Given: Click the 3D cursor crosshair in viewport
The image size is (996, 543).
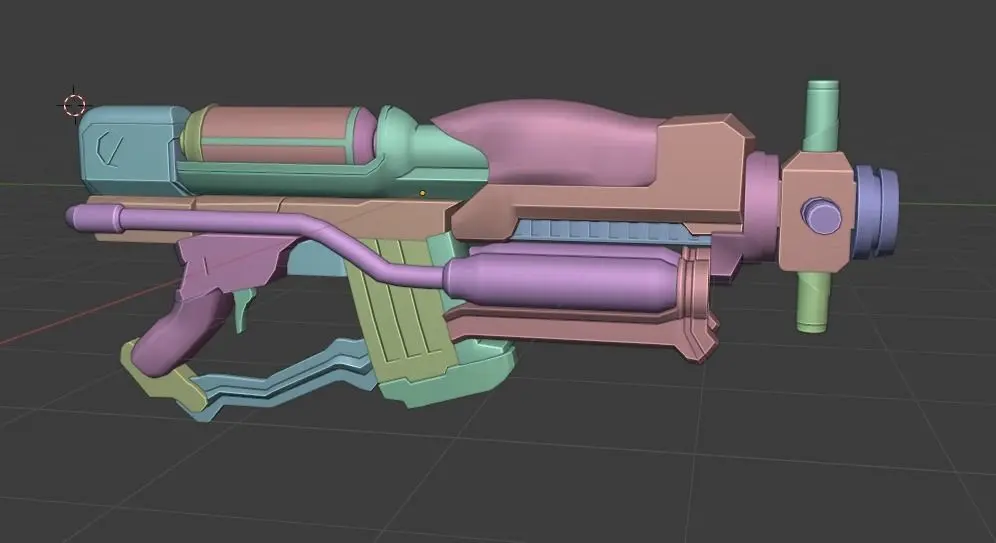Looking at the screenshot, I should [74, 105].
